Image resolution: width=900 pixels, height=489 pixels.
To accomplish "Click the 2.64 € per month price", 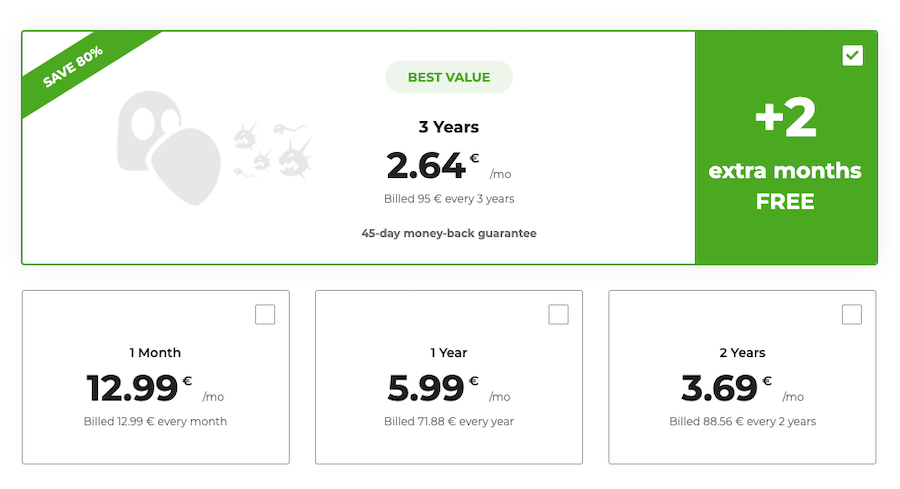I will coord(449,165).
